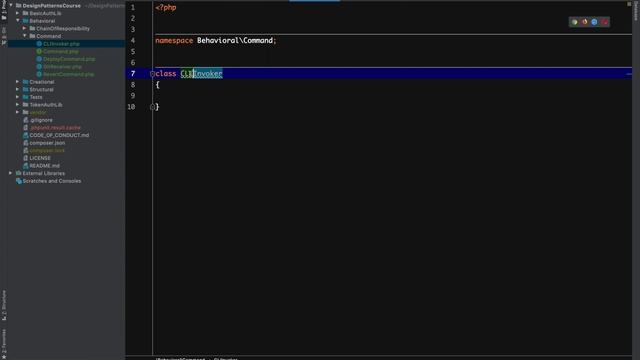The width and height of the screenshot is (640, 360).
Task: Expand the vendor folder
Action: point(18,112)
